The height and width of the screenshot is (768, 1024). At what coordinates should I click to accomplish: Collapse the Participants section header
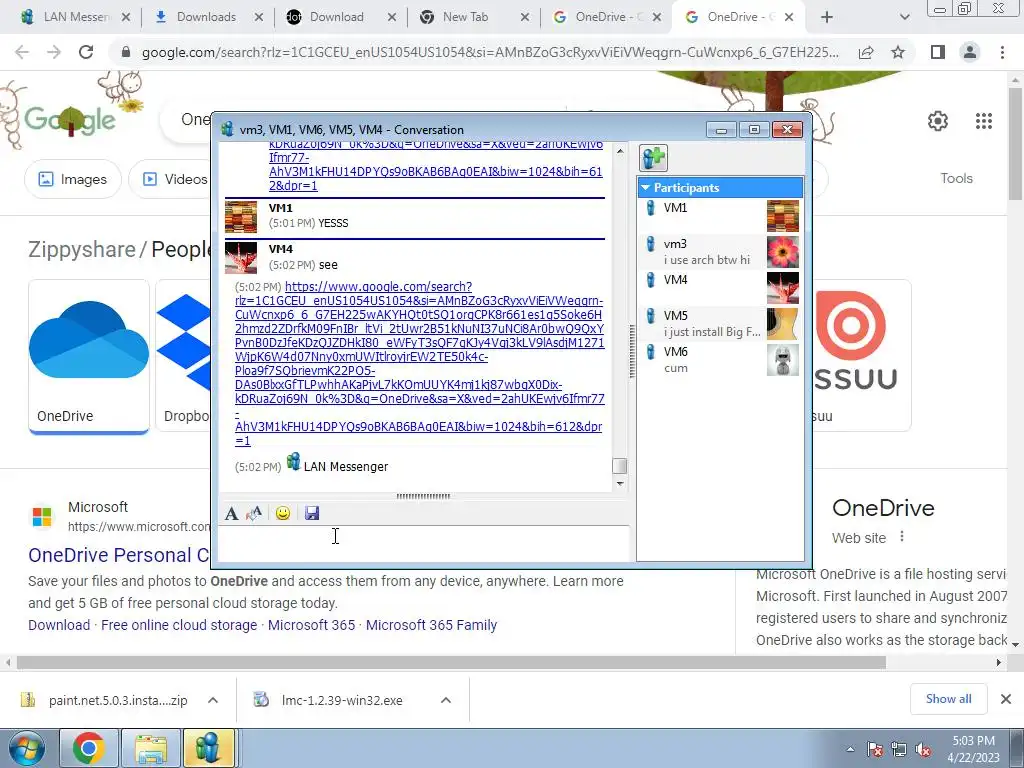coord(720,187)
